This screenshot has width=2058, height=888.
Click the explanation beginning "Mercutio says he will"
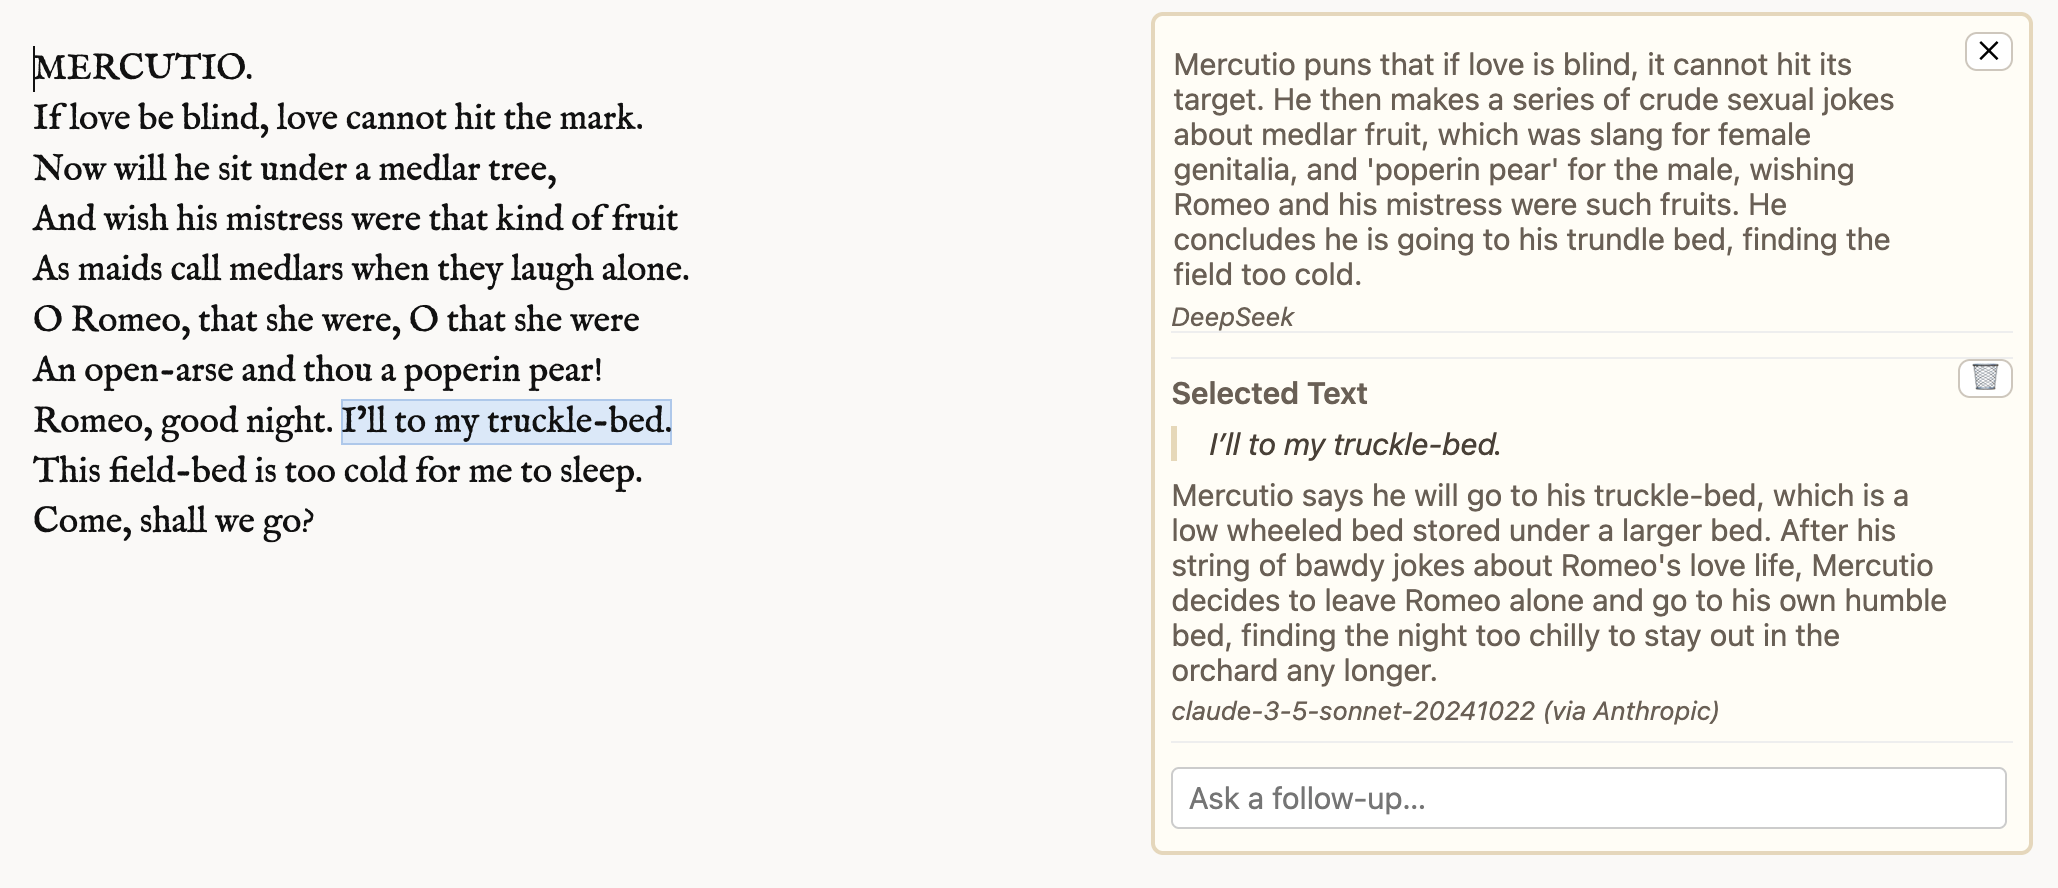point(1558,583)
